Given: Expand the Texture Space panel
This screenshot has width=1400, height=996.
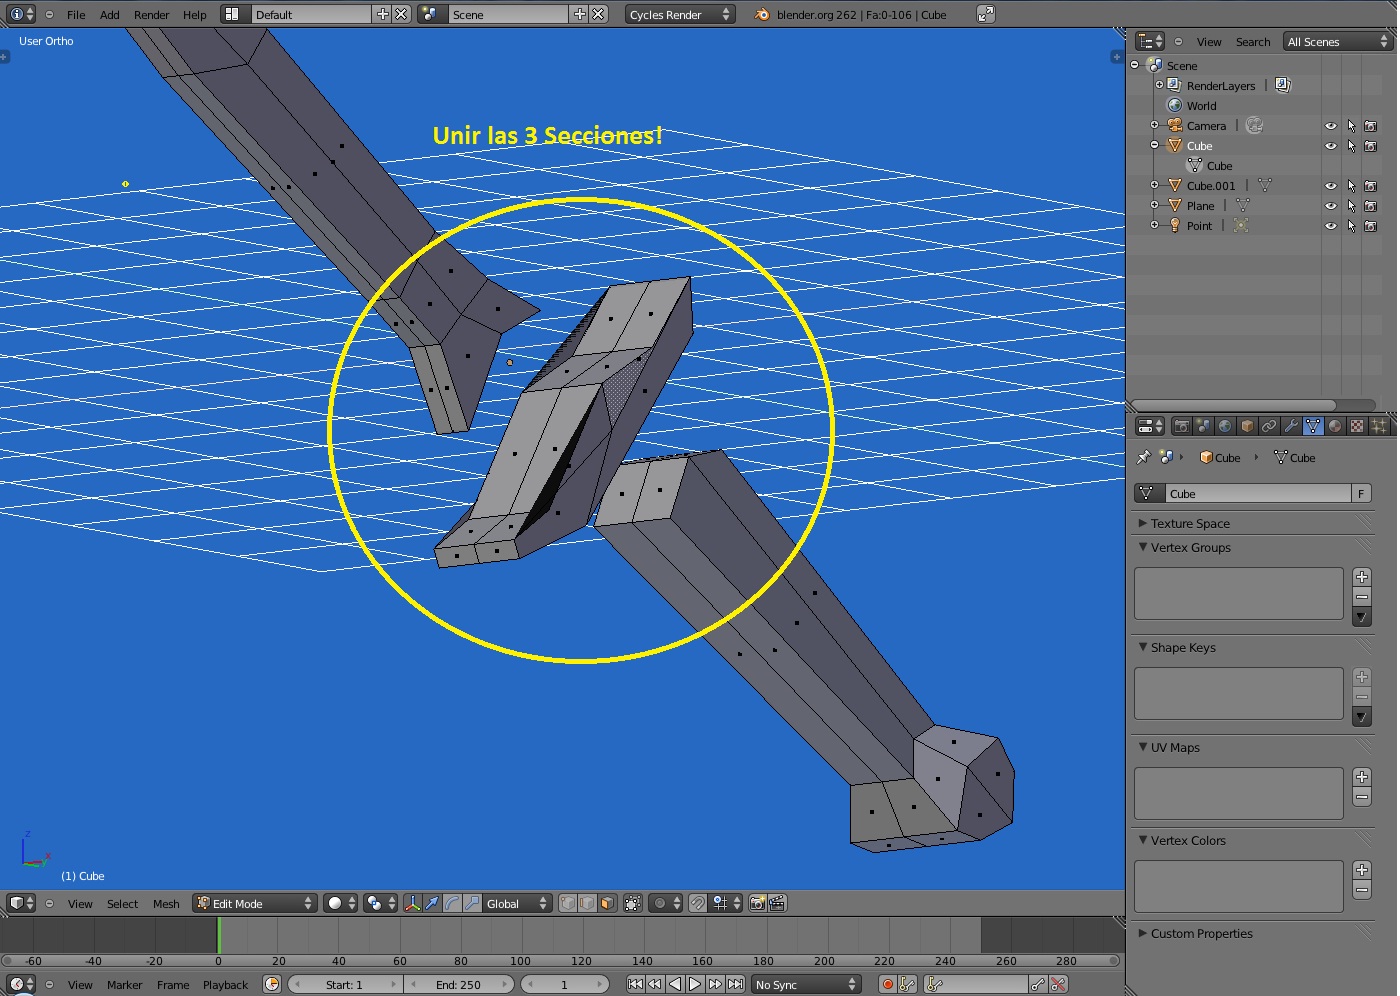Looking at the screenshot, I should point(1189,523).
